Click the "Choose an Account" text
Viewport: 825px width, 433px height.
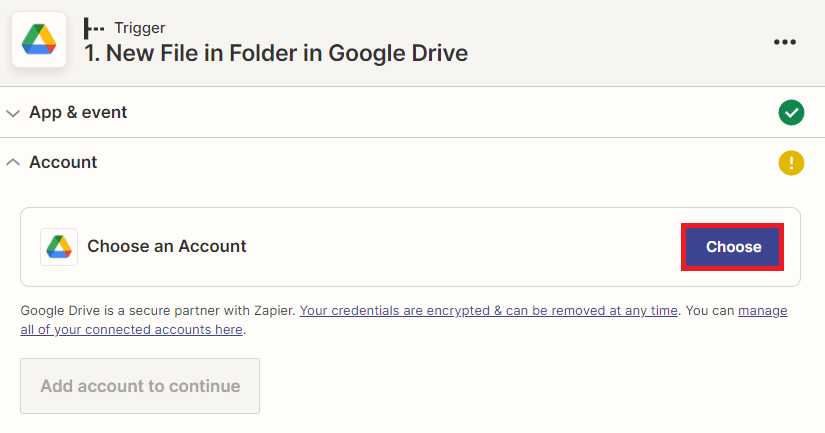(167, 246)
